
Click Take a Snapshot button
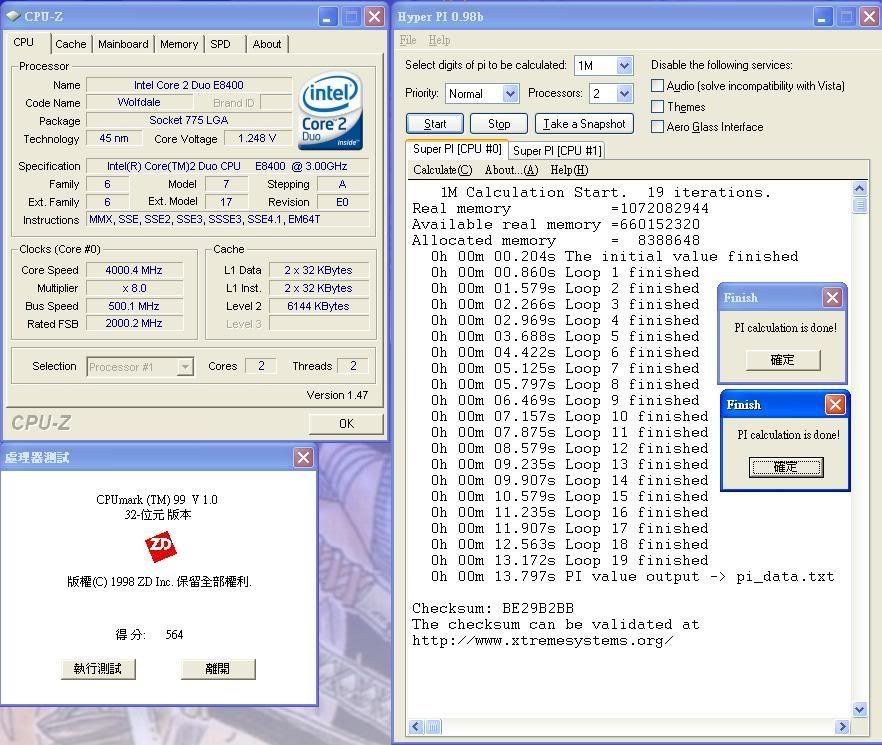coord(584,124)
